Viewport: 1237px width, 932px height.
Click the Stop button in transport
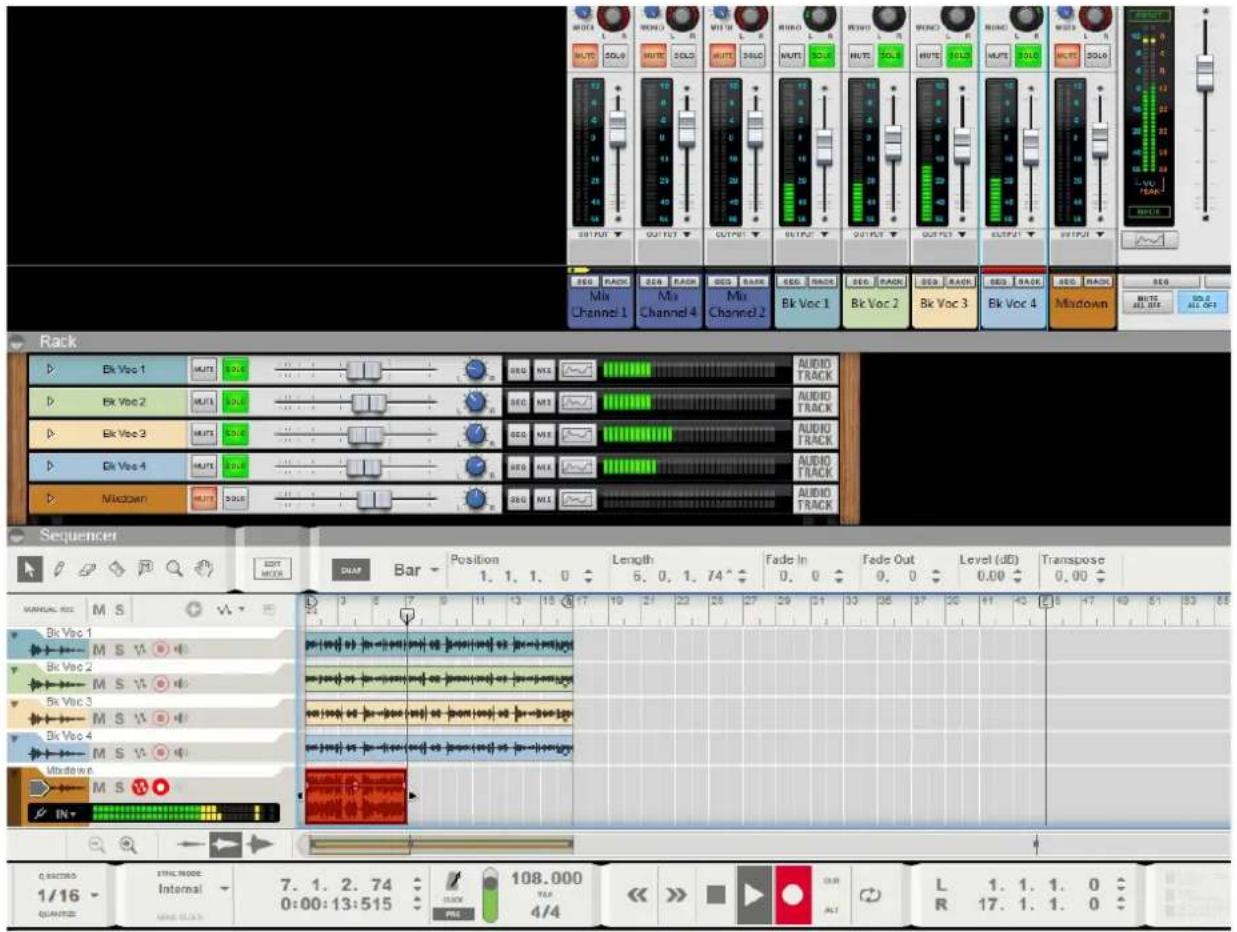715,893
